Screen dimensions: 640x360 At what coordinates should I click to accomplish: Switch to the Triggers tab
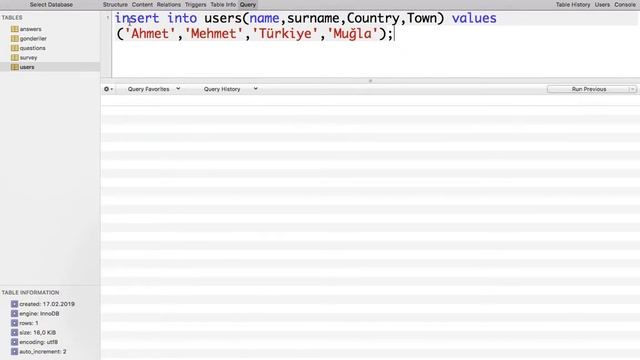(196, 4)
